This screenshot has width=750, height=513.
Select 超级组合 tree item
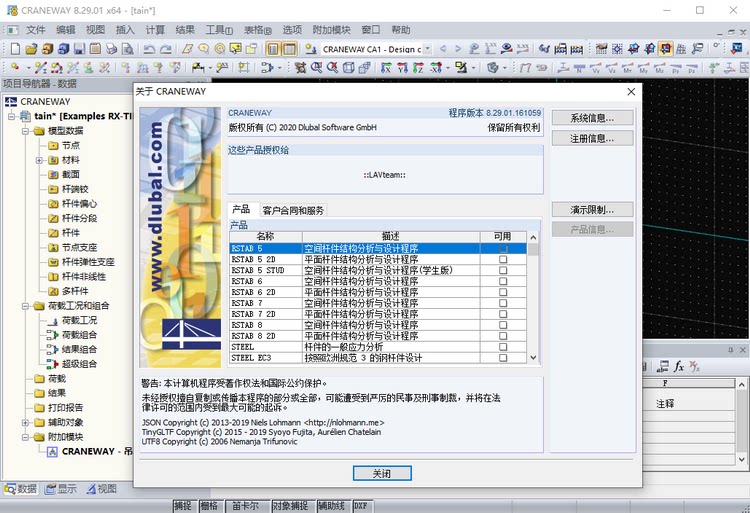click(79, 364)
